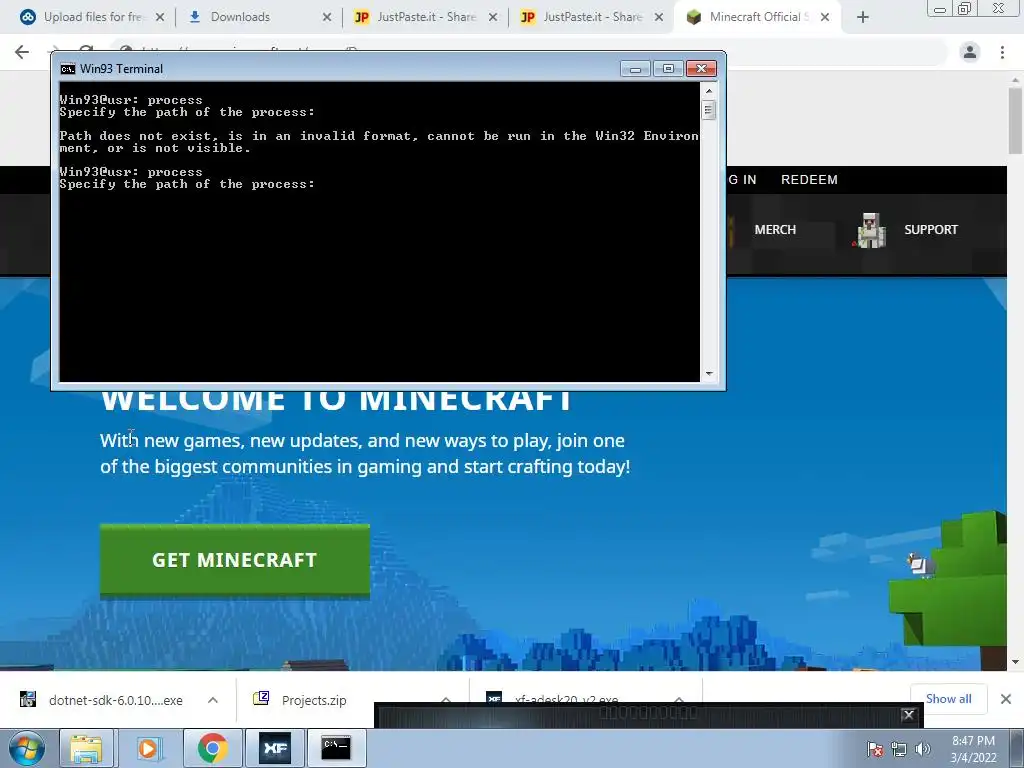Click the terminal scrollbar up arrow
The height and width of the screenshot is (768, 1024).
point(709,91)
